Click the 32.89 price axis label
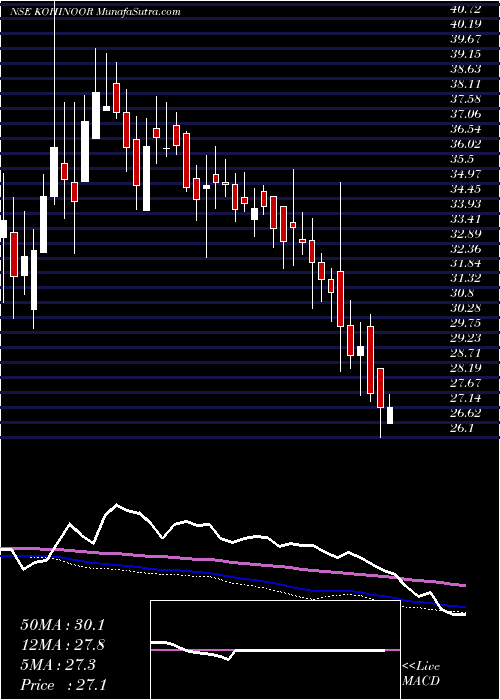This screenshot has width=500, height=700. 466,233
